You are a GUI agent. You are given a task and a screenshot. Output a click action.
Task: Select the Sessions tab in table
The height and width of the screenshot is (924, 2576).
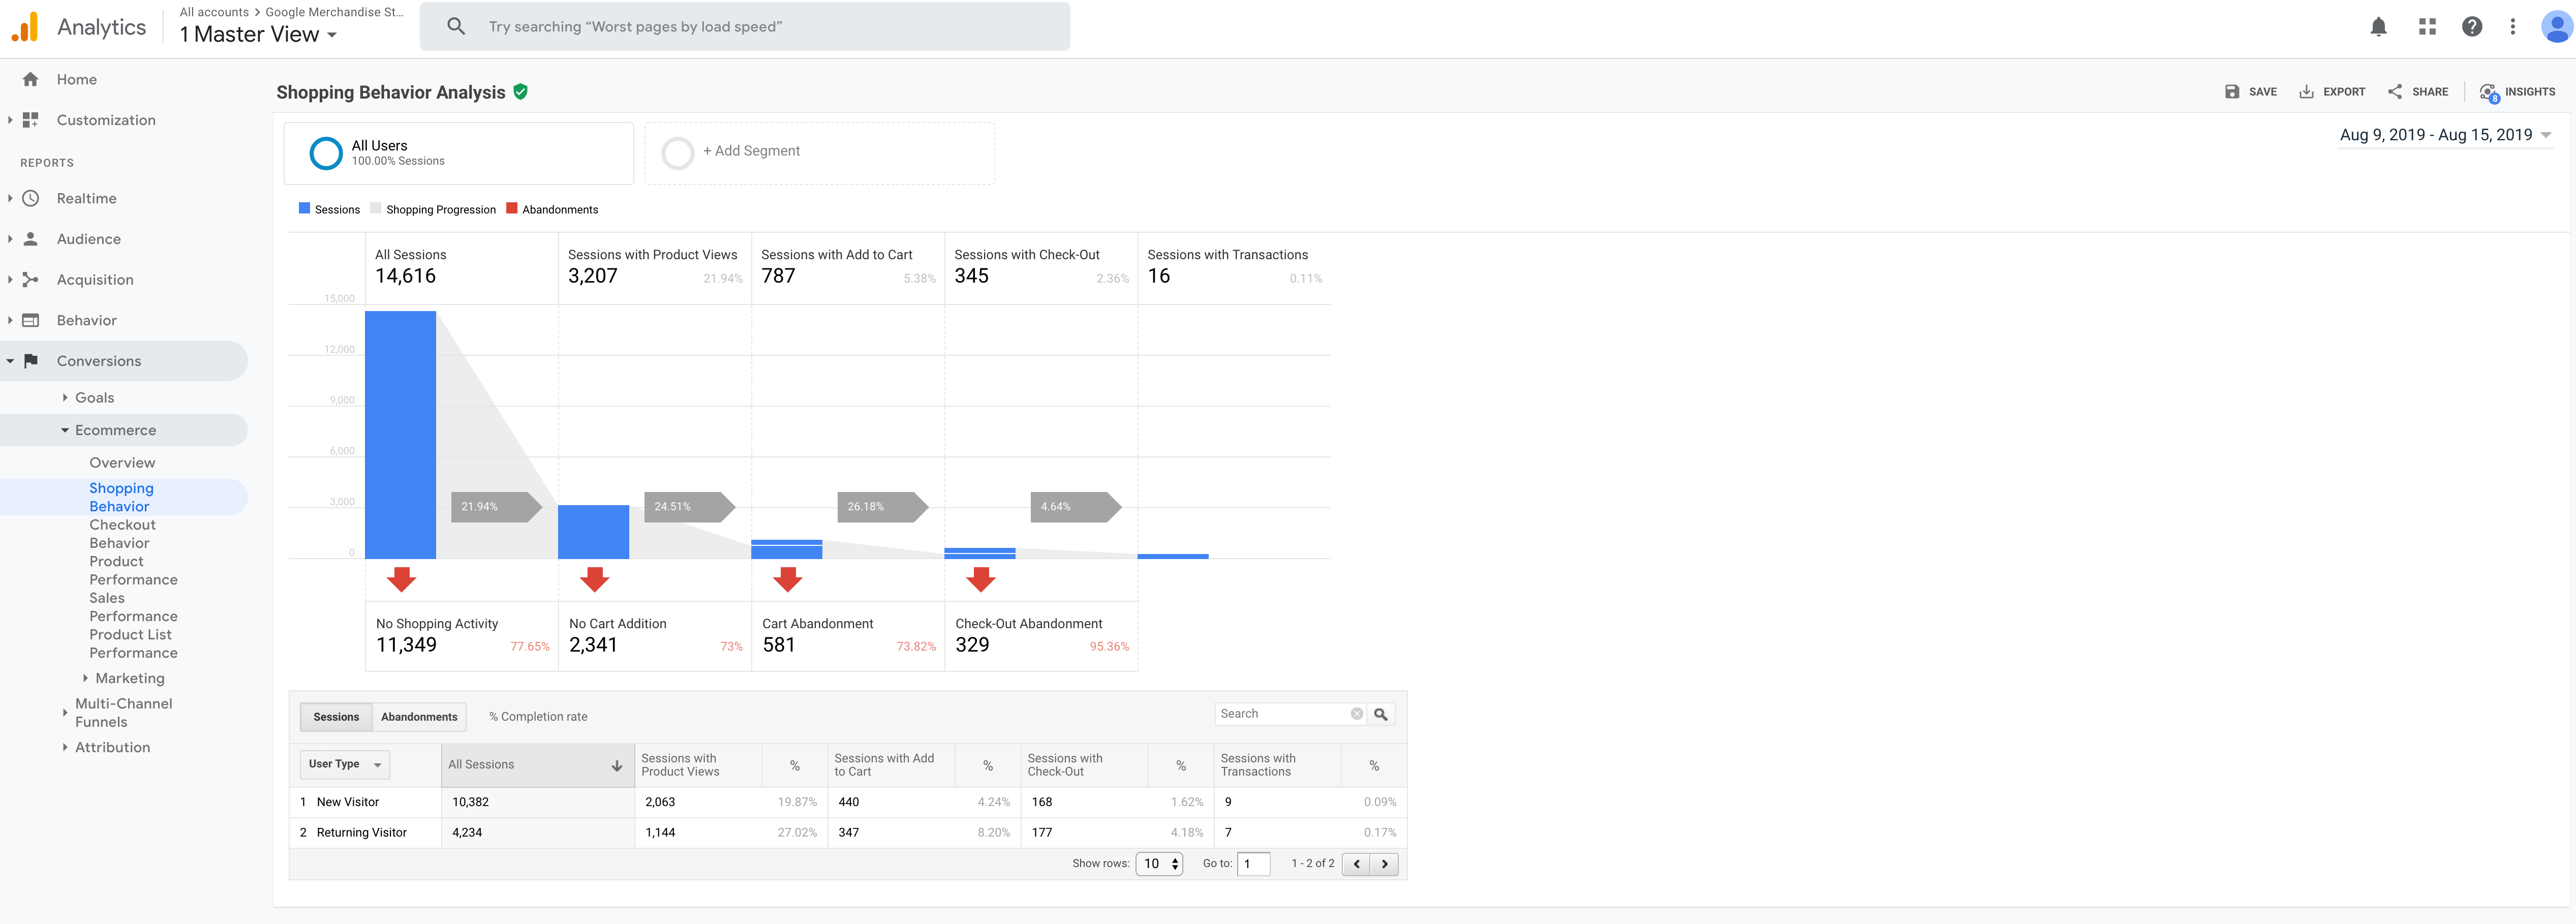click(336, 717)
